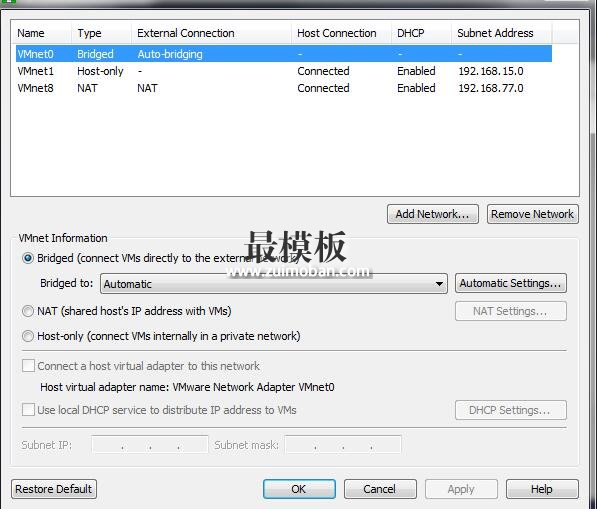
Task: Click the dropdown arrow beside Automatic
Action: (439, 284)
